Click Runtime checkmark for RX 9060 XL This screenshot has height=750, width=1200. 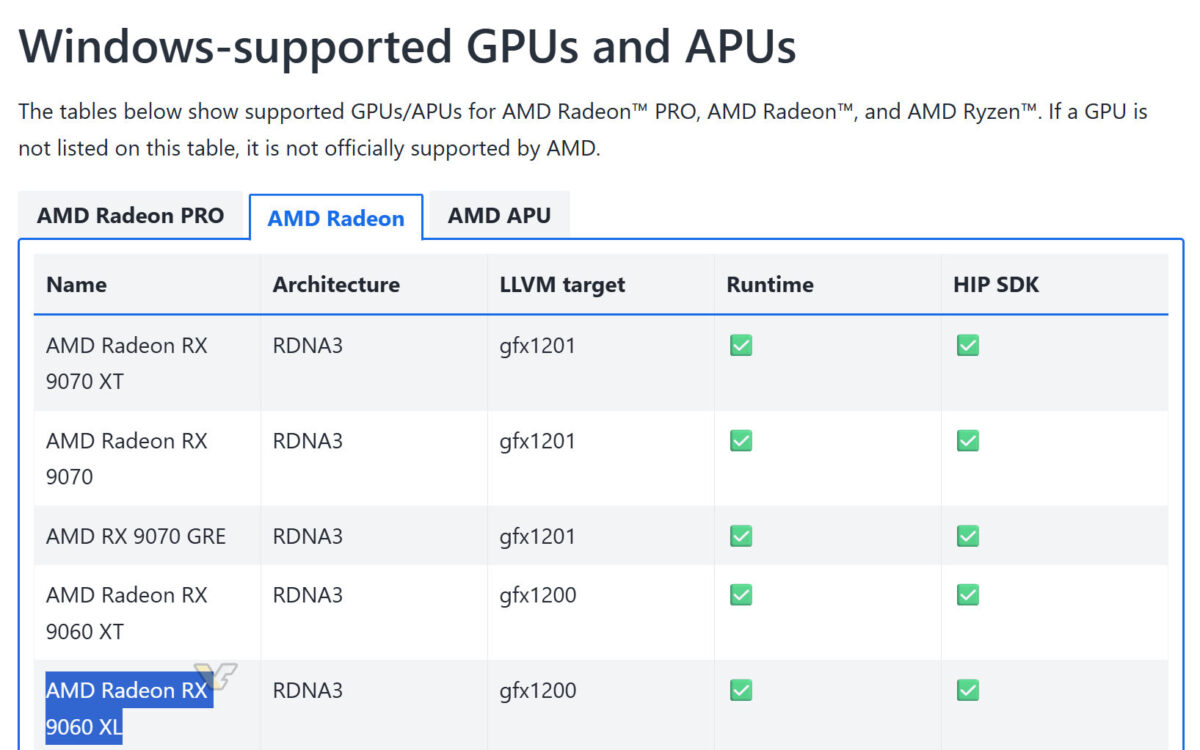740,690
